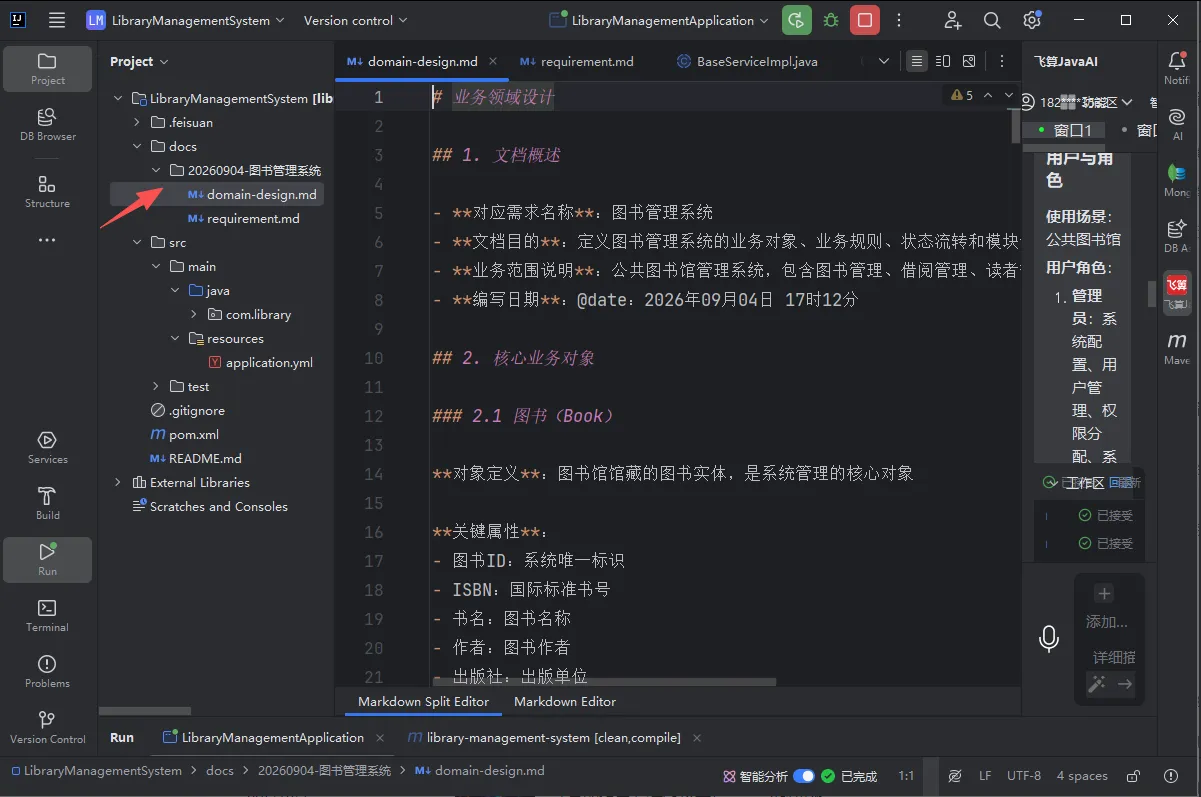Open the 5 warnings inspection widget
The image size is (1201, 797).
pyautogui.click(x=962, y=95)
